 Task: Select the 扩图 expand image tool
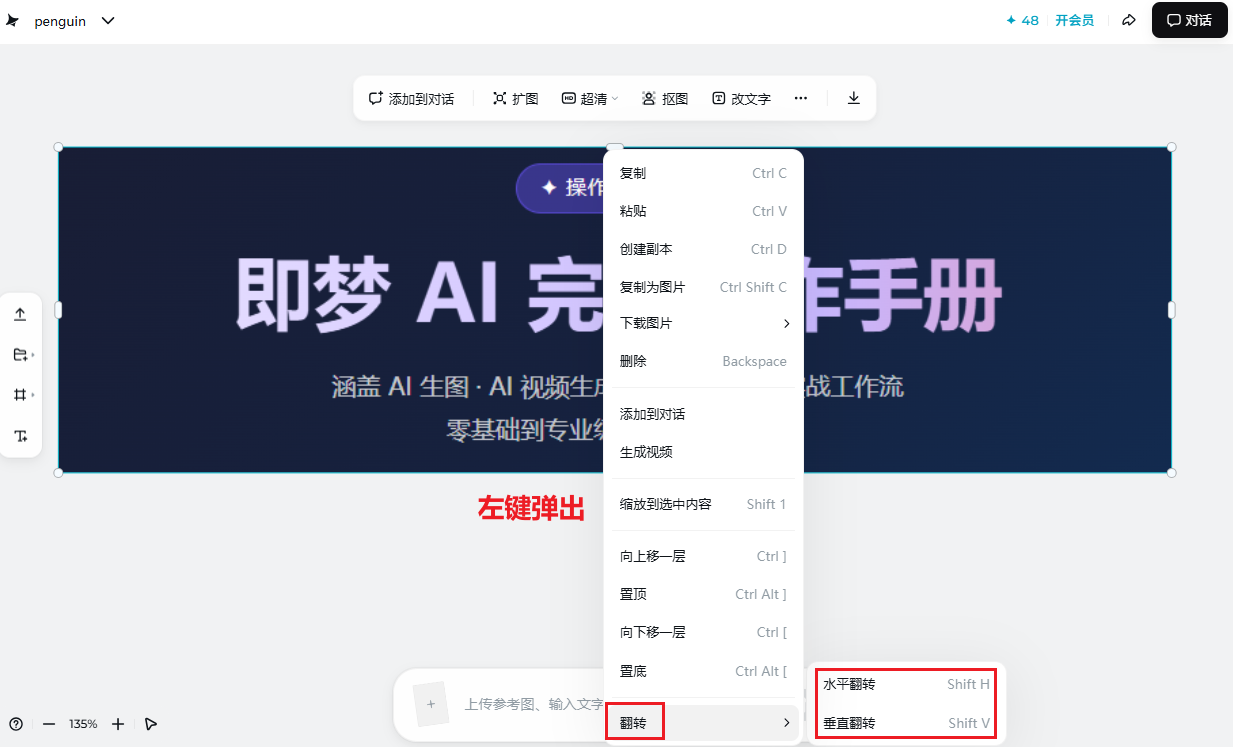point(516,98)
